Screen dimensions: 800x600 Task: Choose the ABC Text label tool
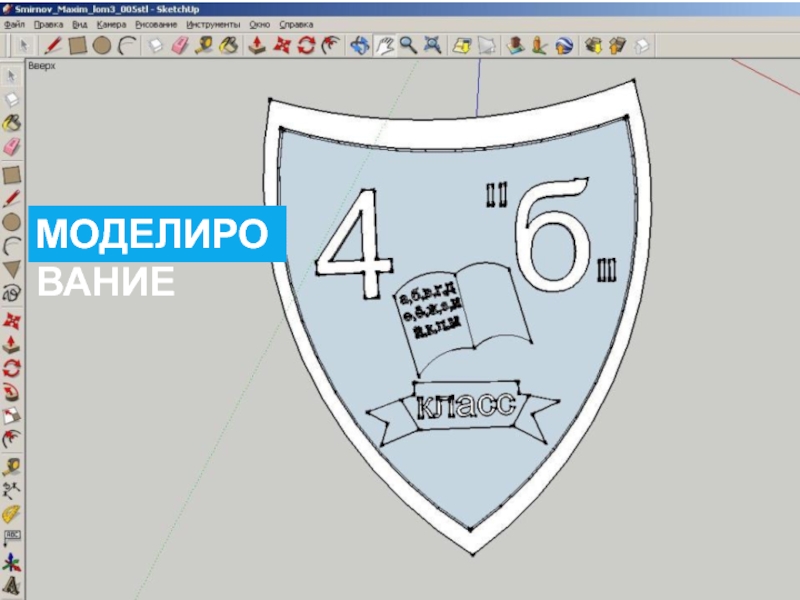coord(12,538)
